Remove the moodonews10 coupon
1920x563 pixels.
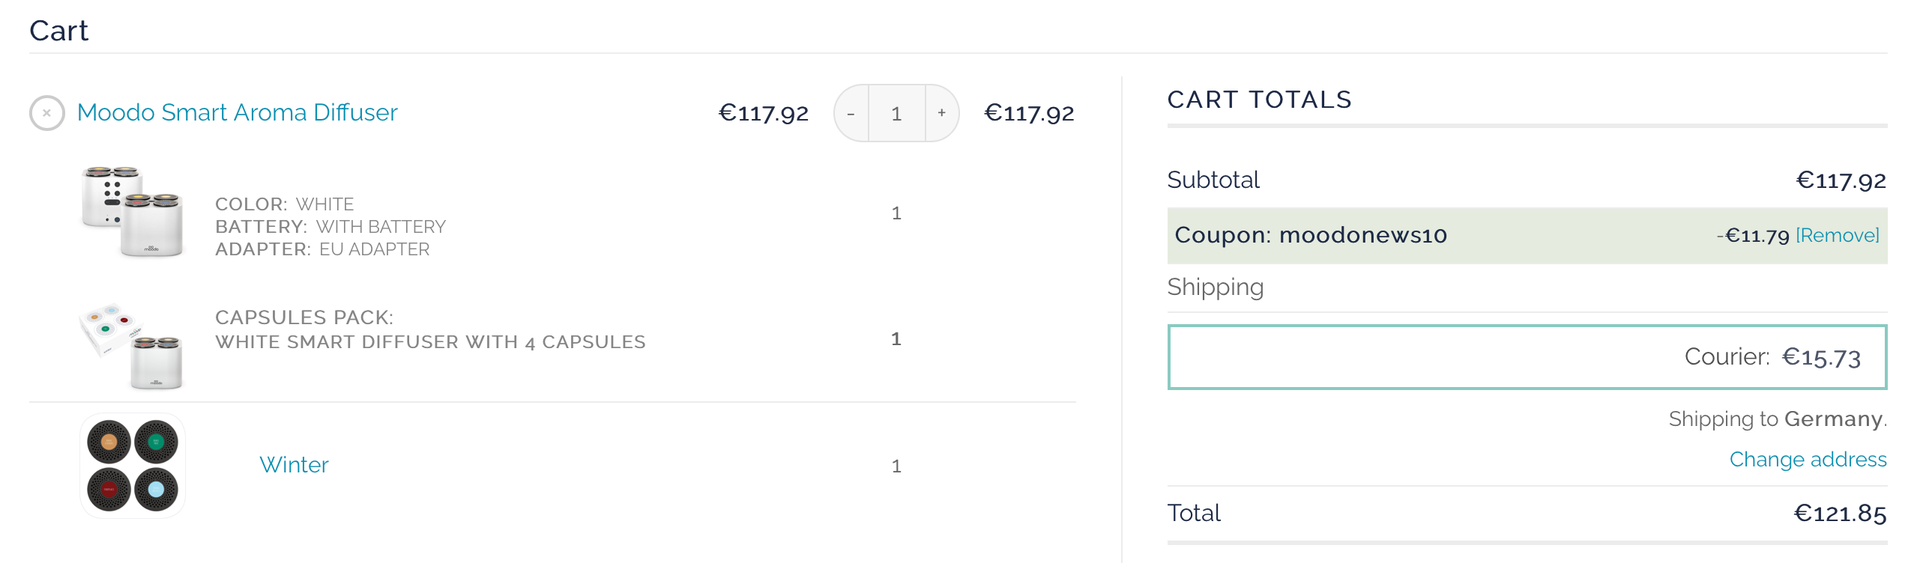click(x=1837, y=236)
